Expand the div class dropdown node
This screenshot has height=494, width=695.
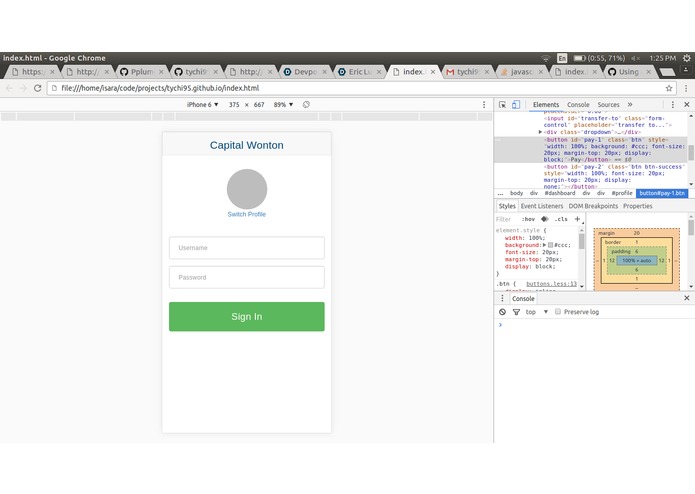coord(540,132)
